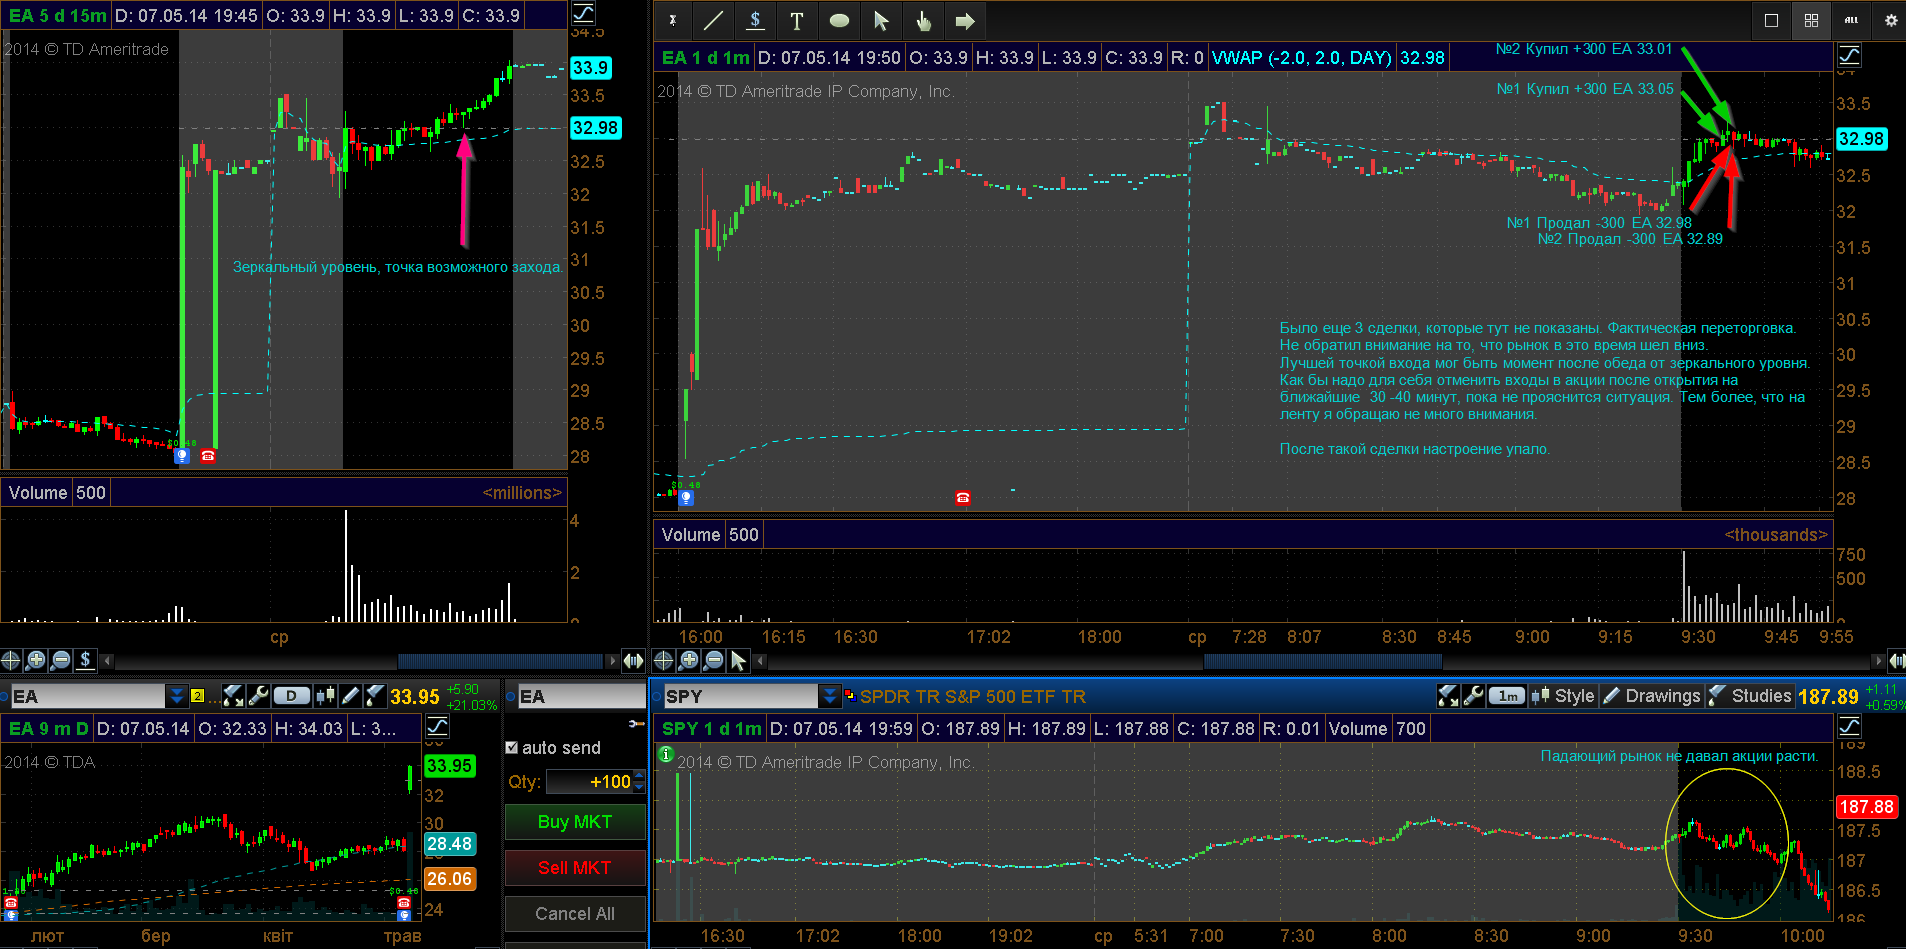1906x949 pixels.
Task: Select the Text drawing tool
Action: (797, 20)
